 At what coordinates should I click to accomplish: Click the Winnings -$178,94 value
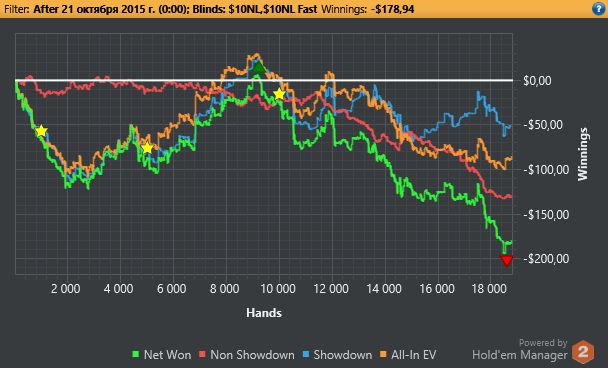(392, 9)
